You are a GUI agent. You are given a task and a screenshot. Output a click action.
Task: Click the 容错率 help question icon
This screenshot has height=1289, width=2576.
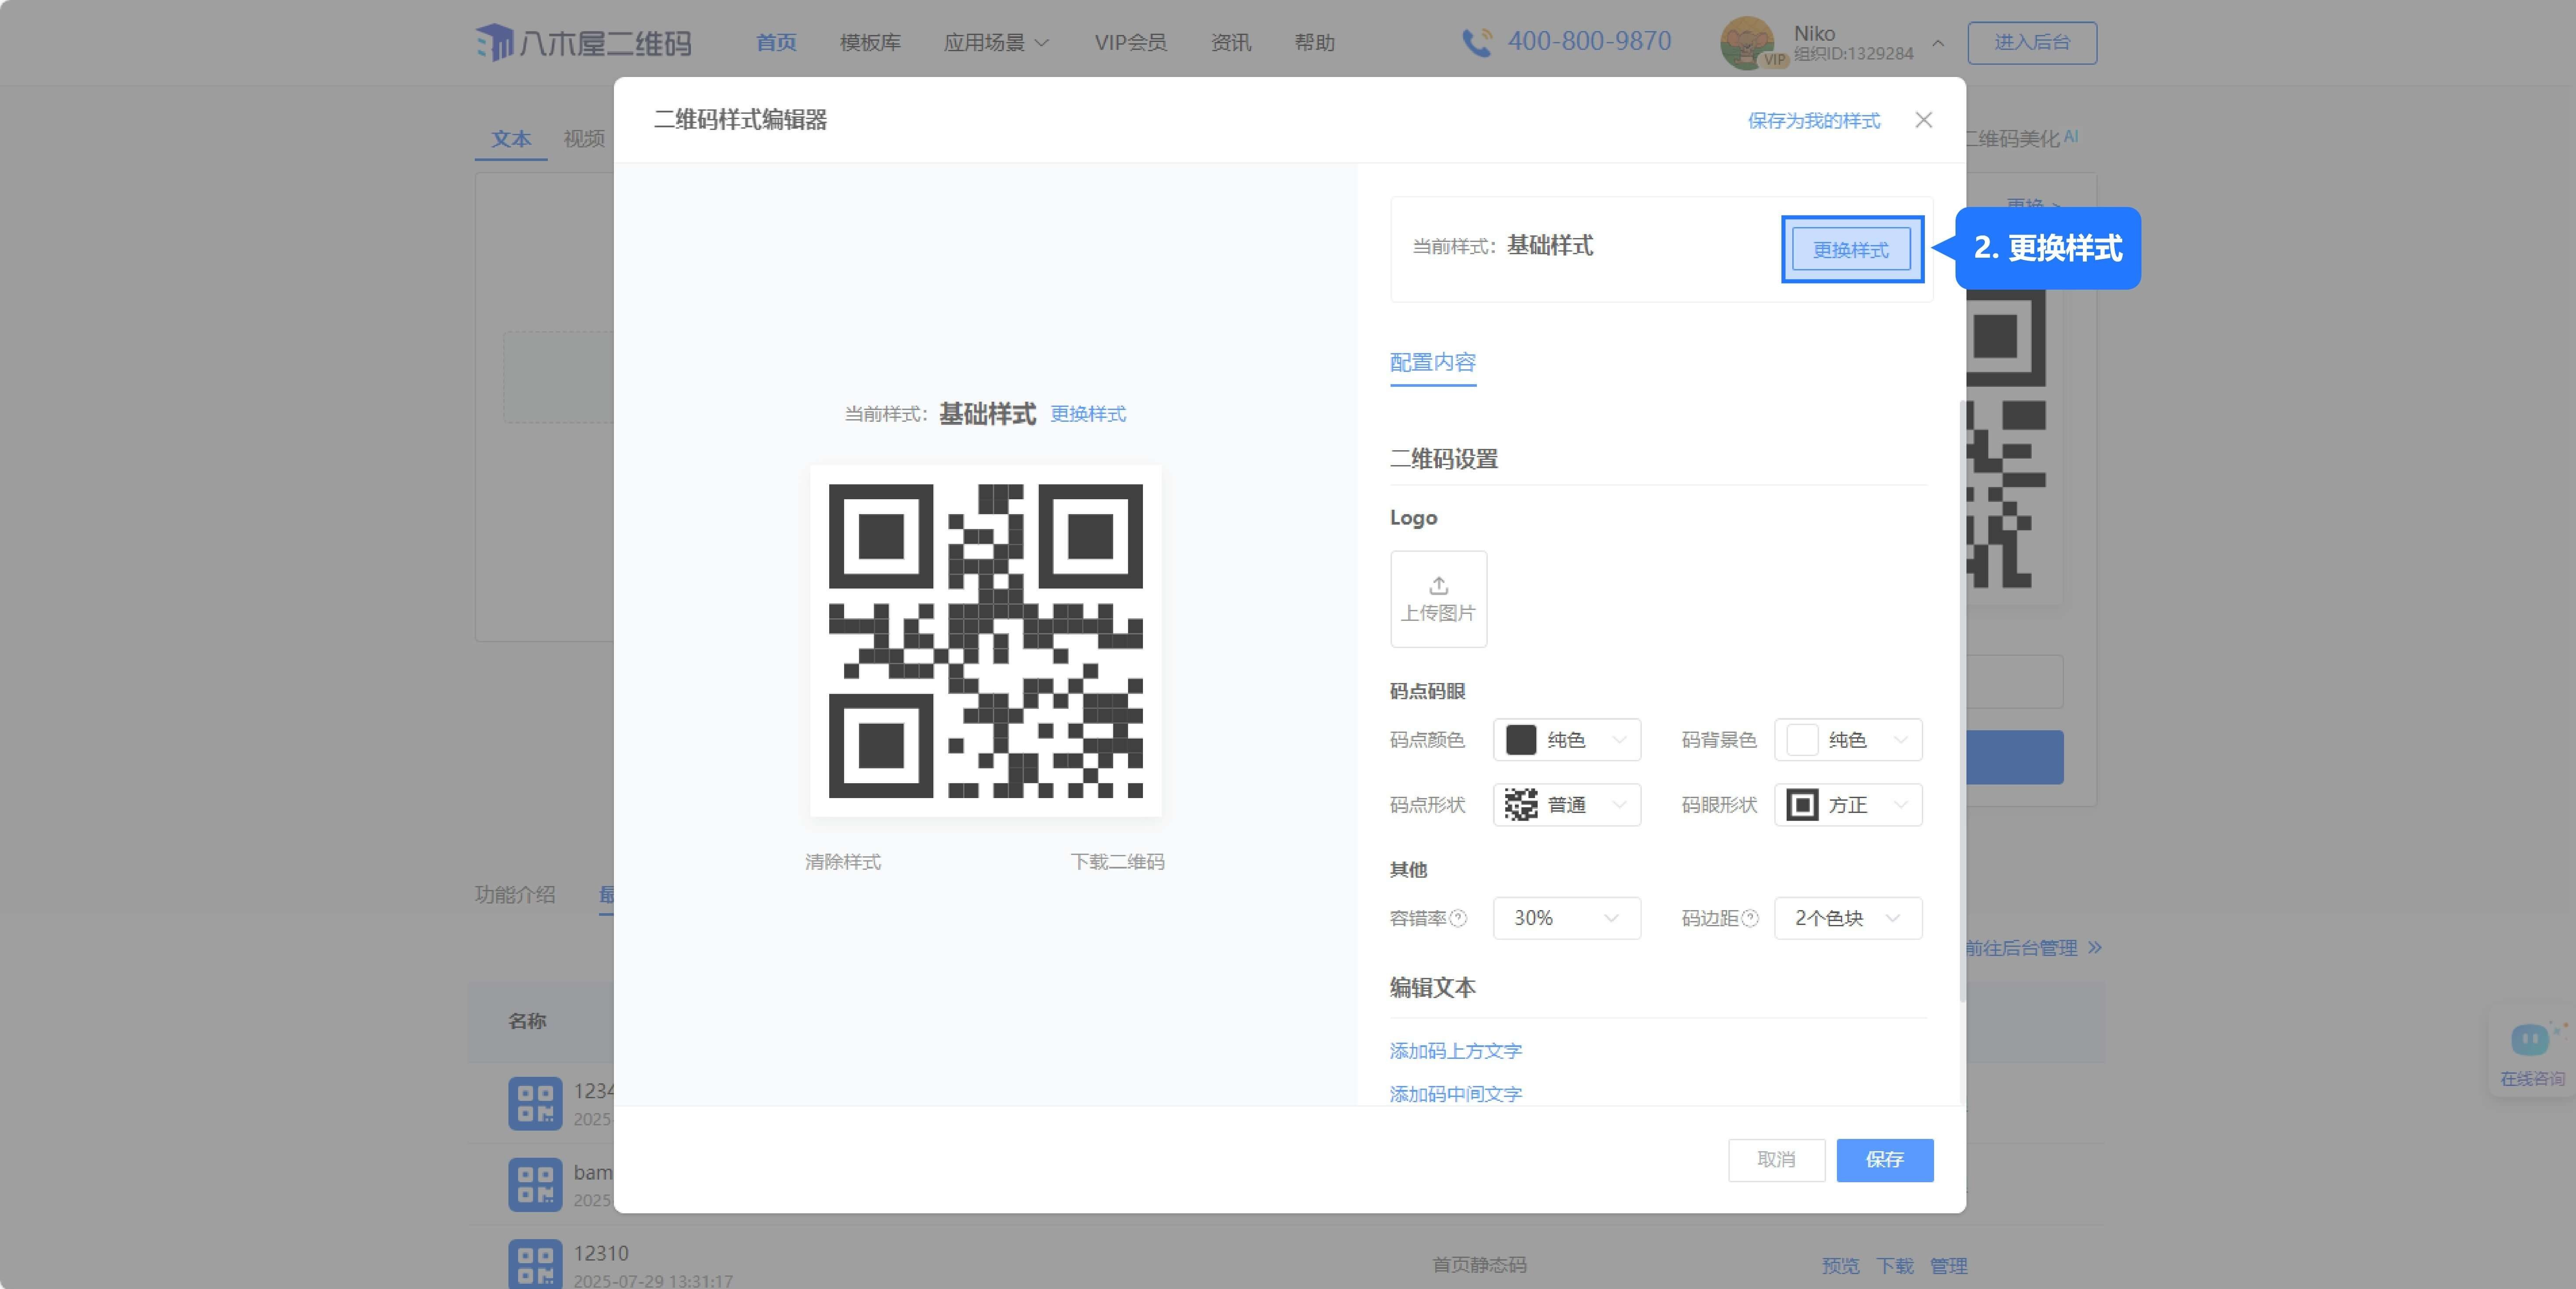point(1459,918)
